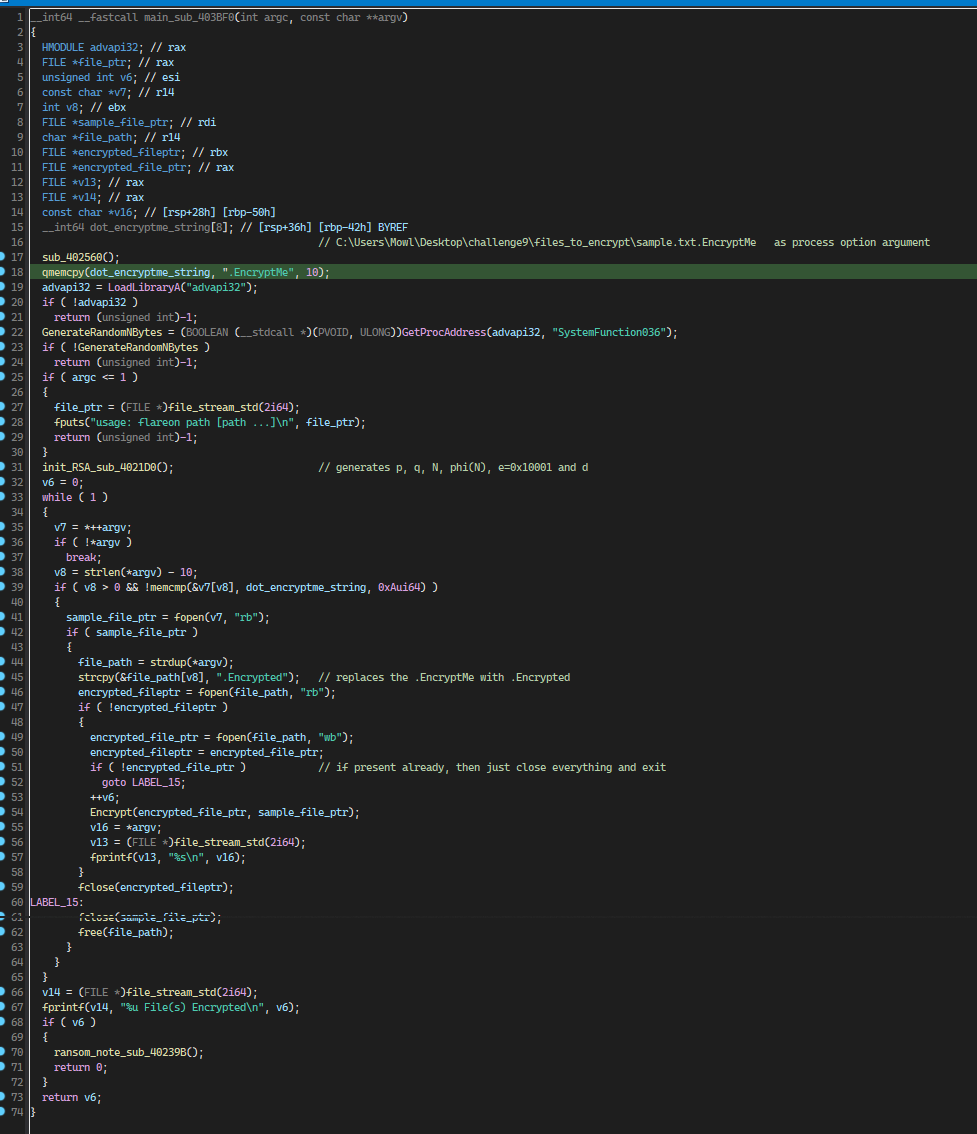
Task: Click the fclose(encrypted_fileptr) call
Action: [155, 887]
